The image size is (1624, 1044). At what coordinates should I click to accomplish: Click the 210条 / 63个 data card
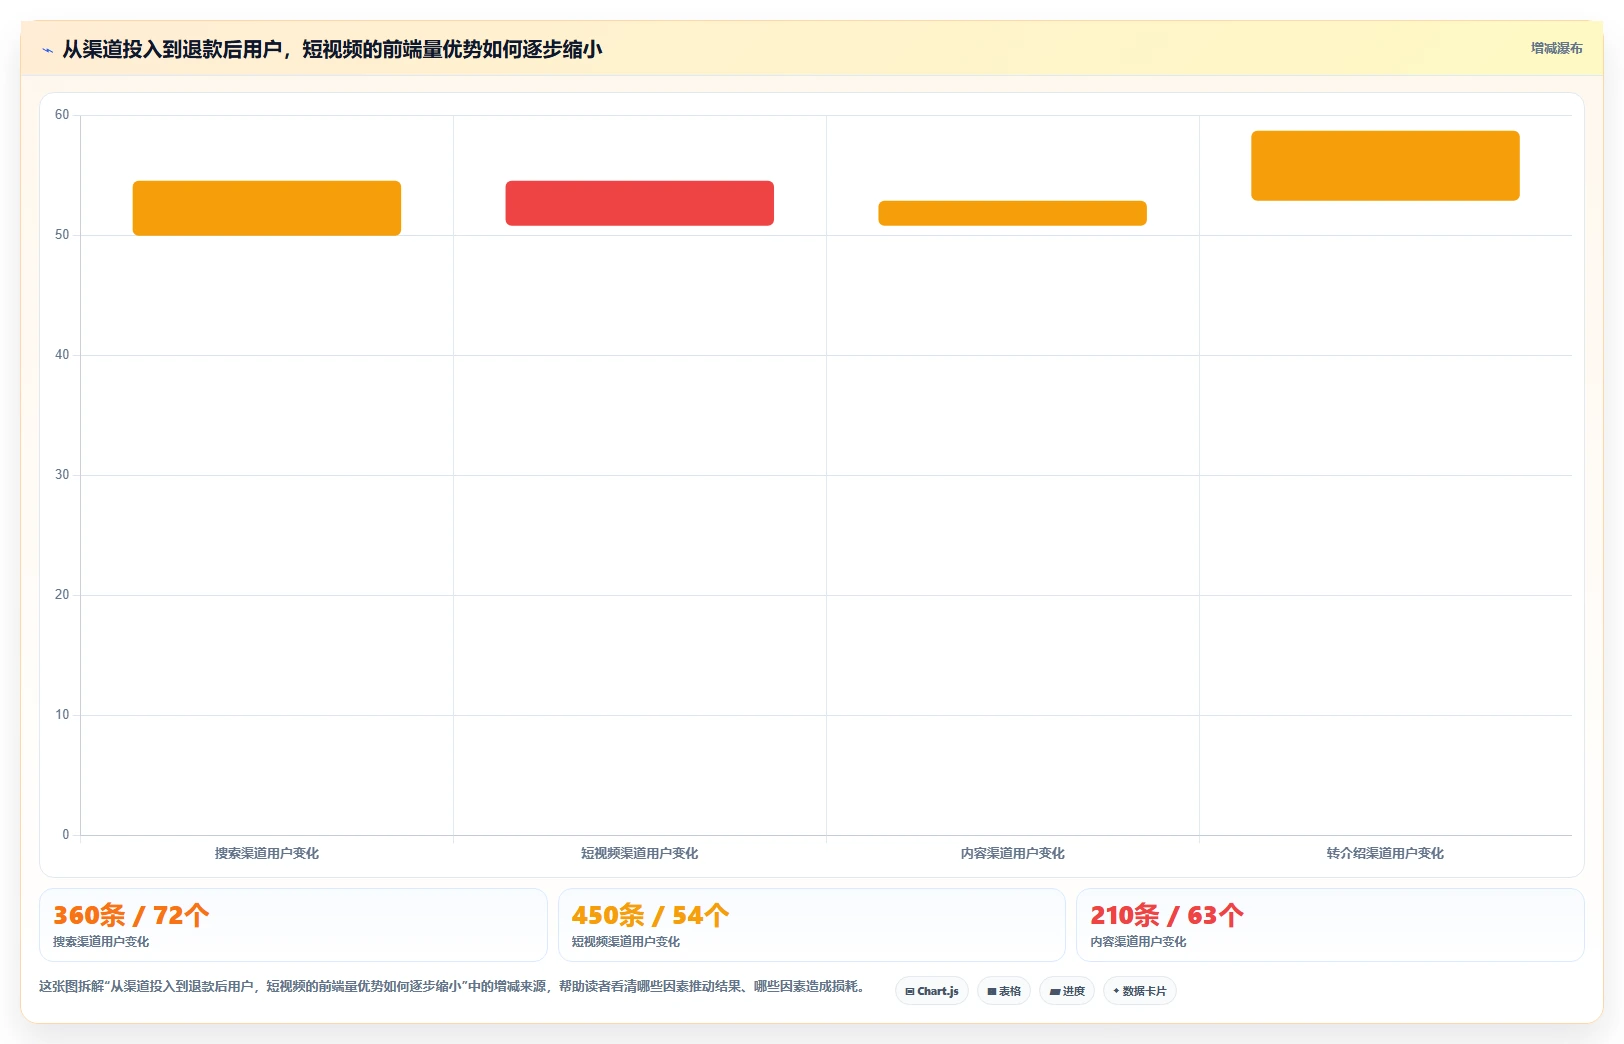(1330, 925)
